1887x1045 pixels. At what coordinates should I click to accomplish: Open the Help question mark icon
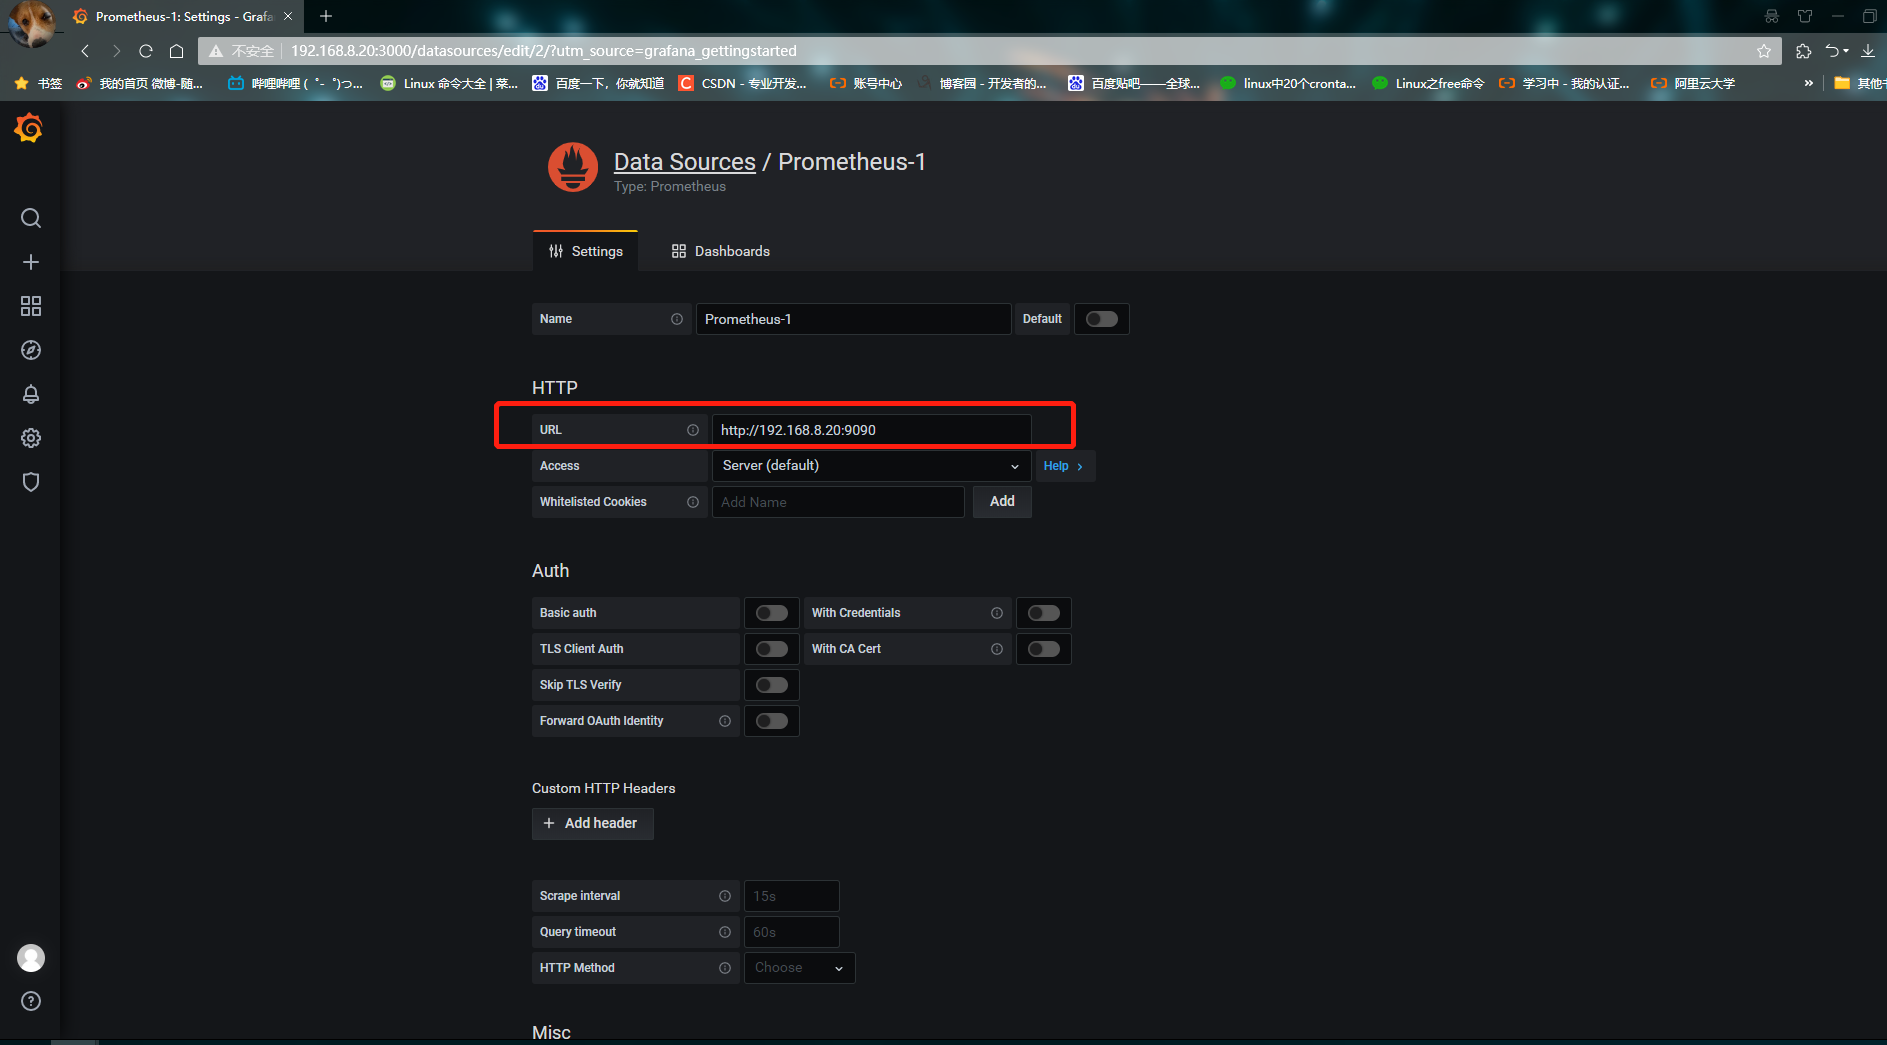[x=31, y=1001]
